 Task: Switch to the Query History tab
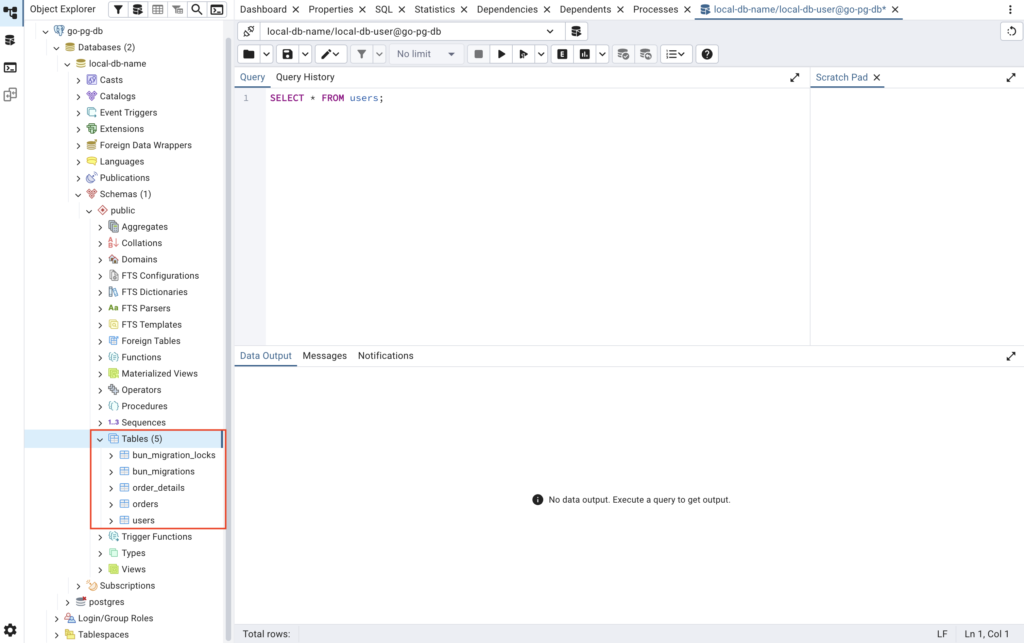(305, 77)
